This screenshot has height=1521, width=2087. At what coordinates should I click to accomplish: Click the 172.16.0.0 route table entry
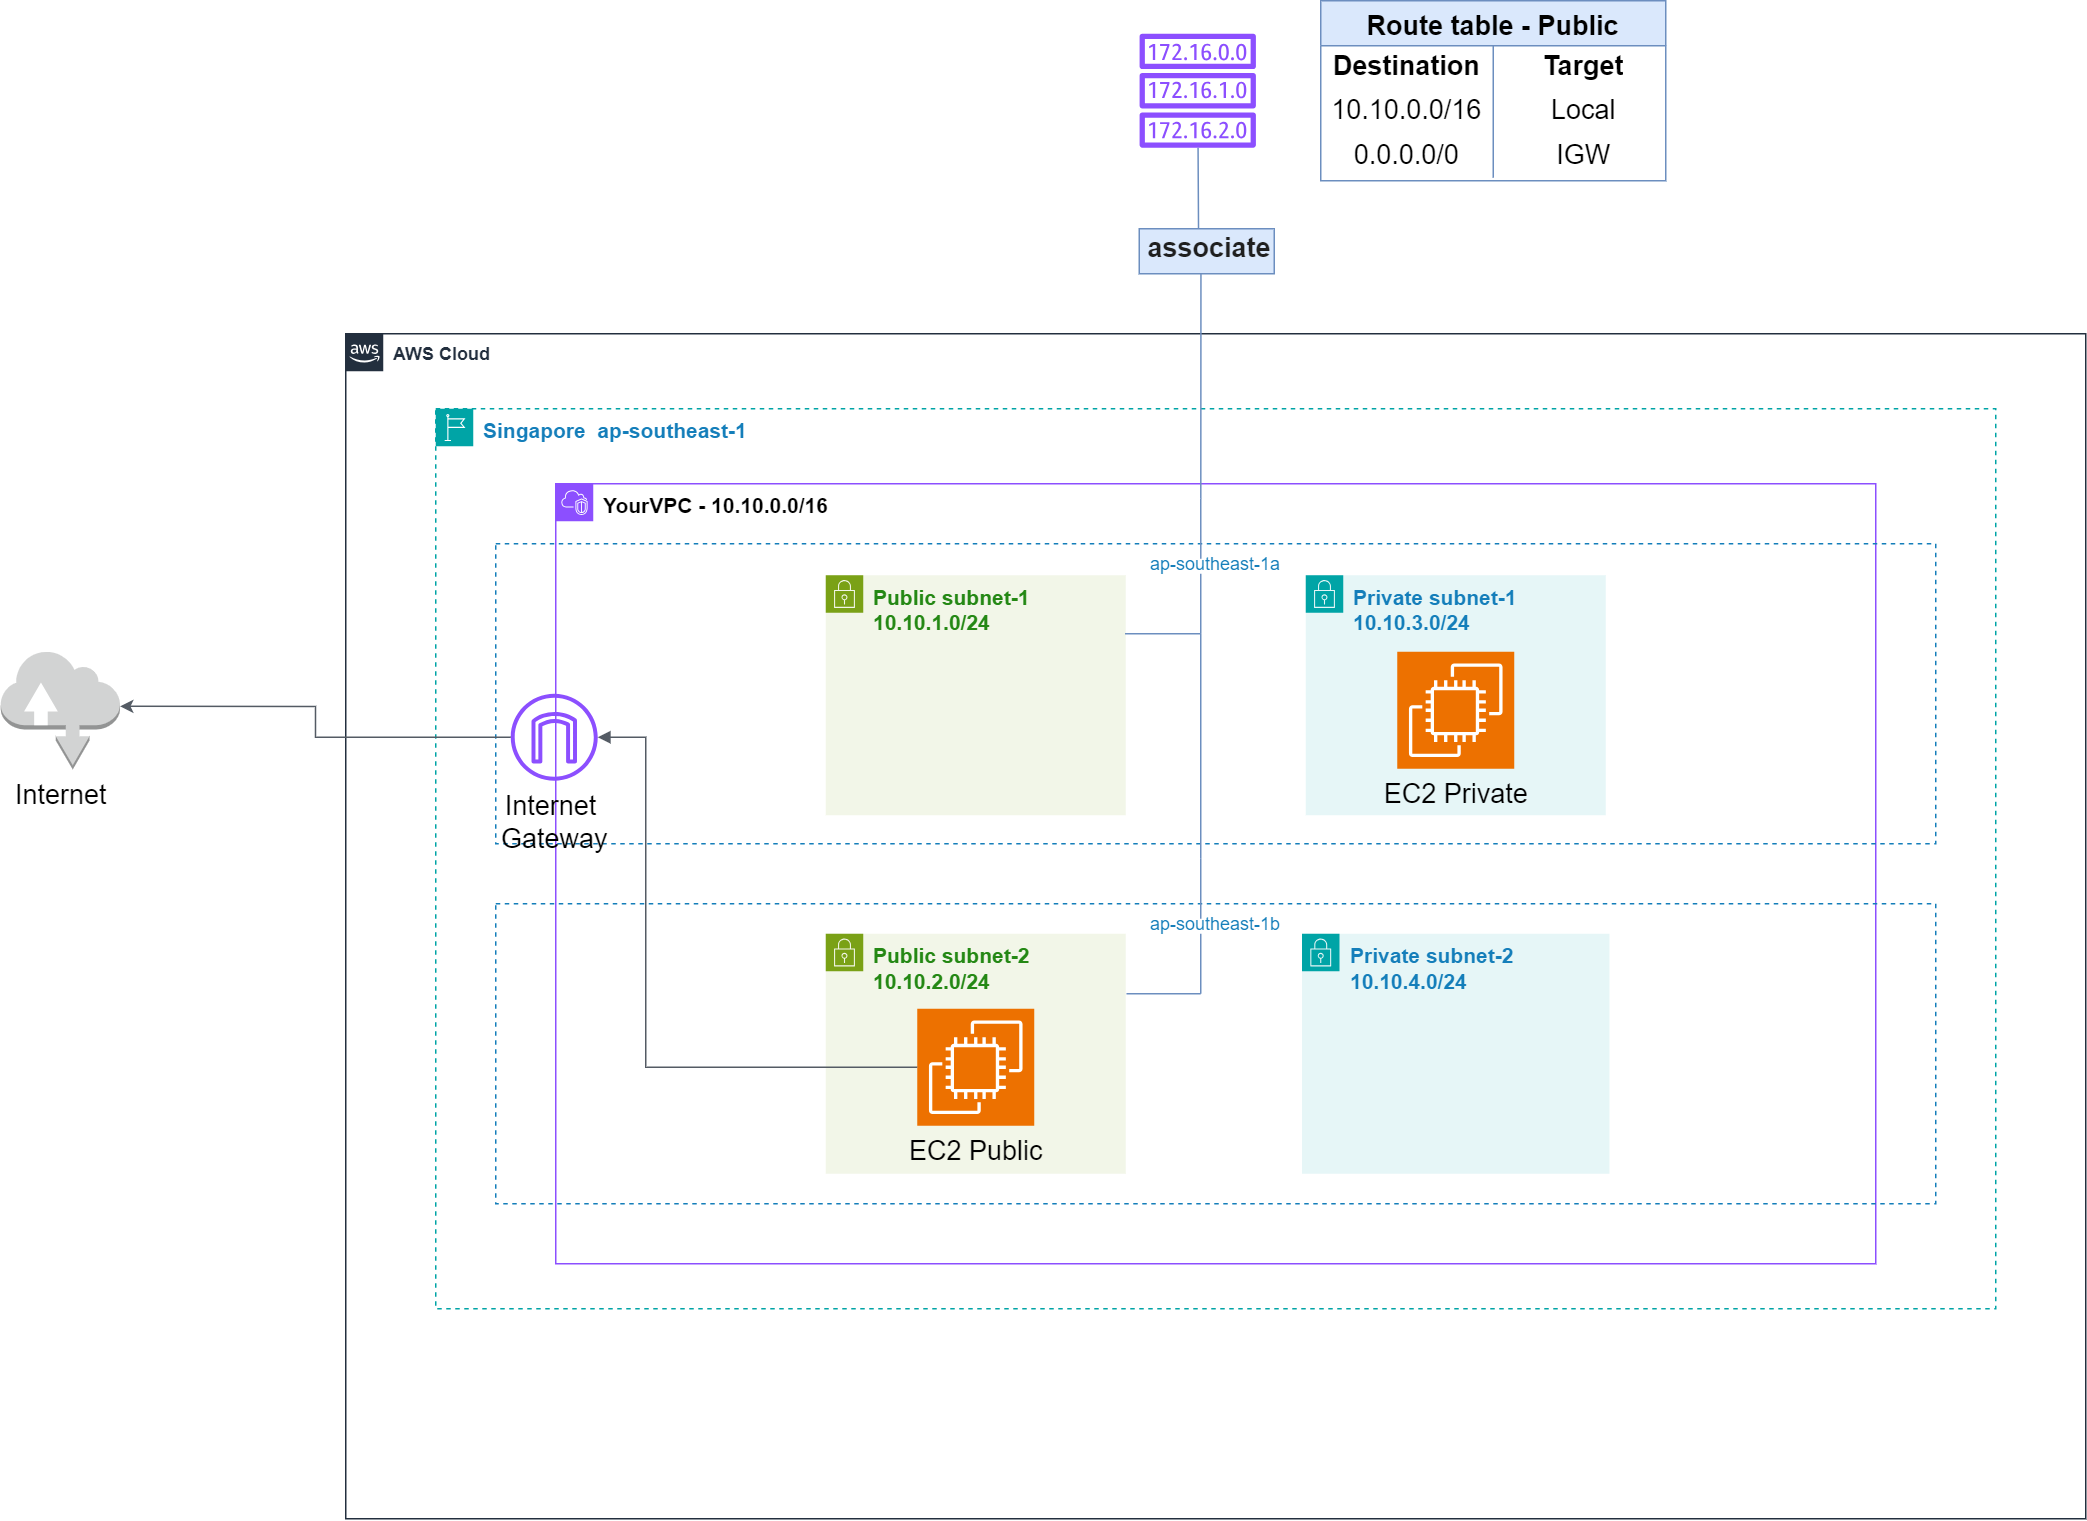point(1197,52)
